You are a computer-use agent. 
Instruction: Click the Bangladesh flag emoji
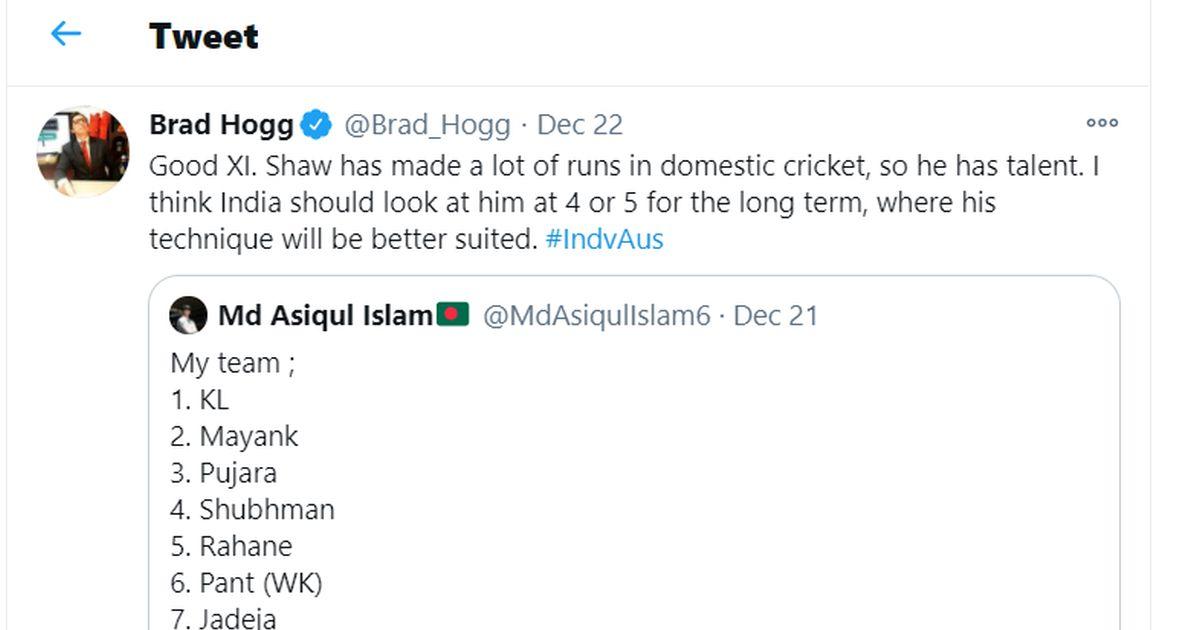452,315
